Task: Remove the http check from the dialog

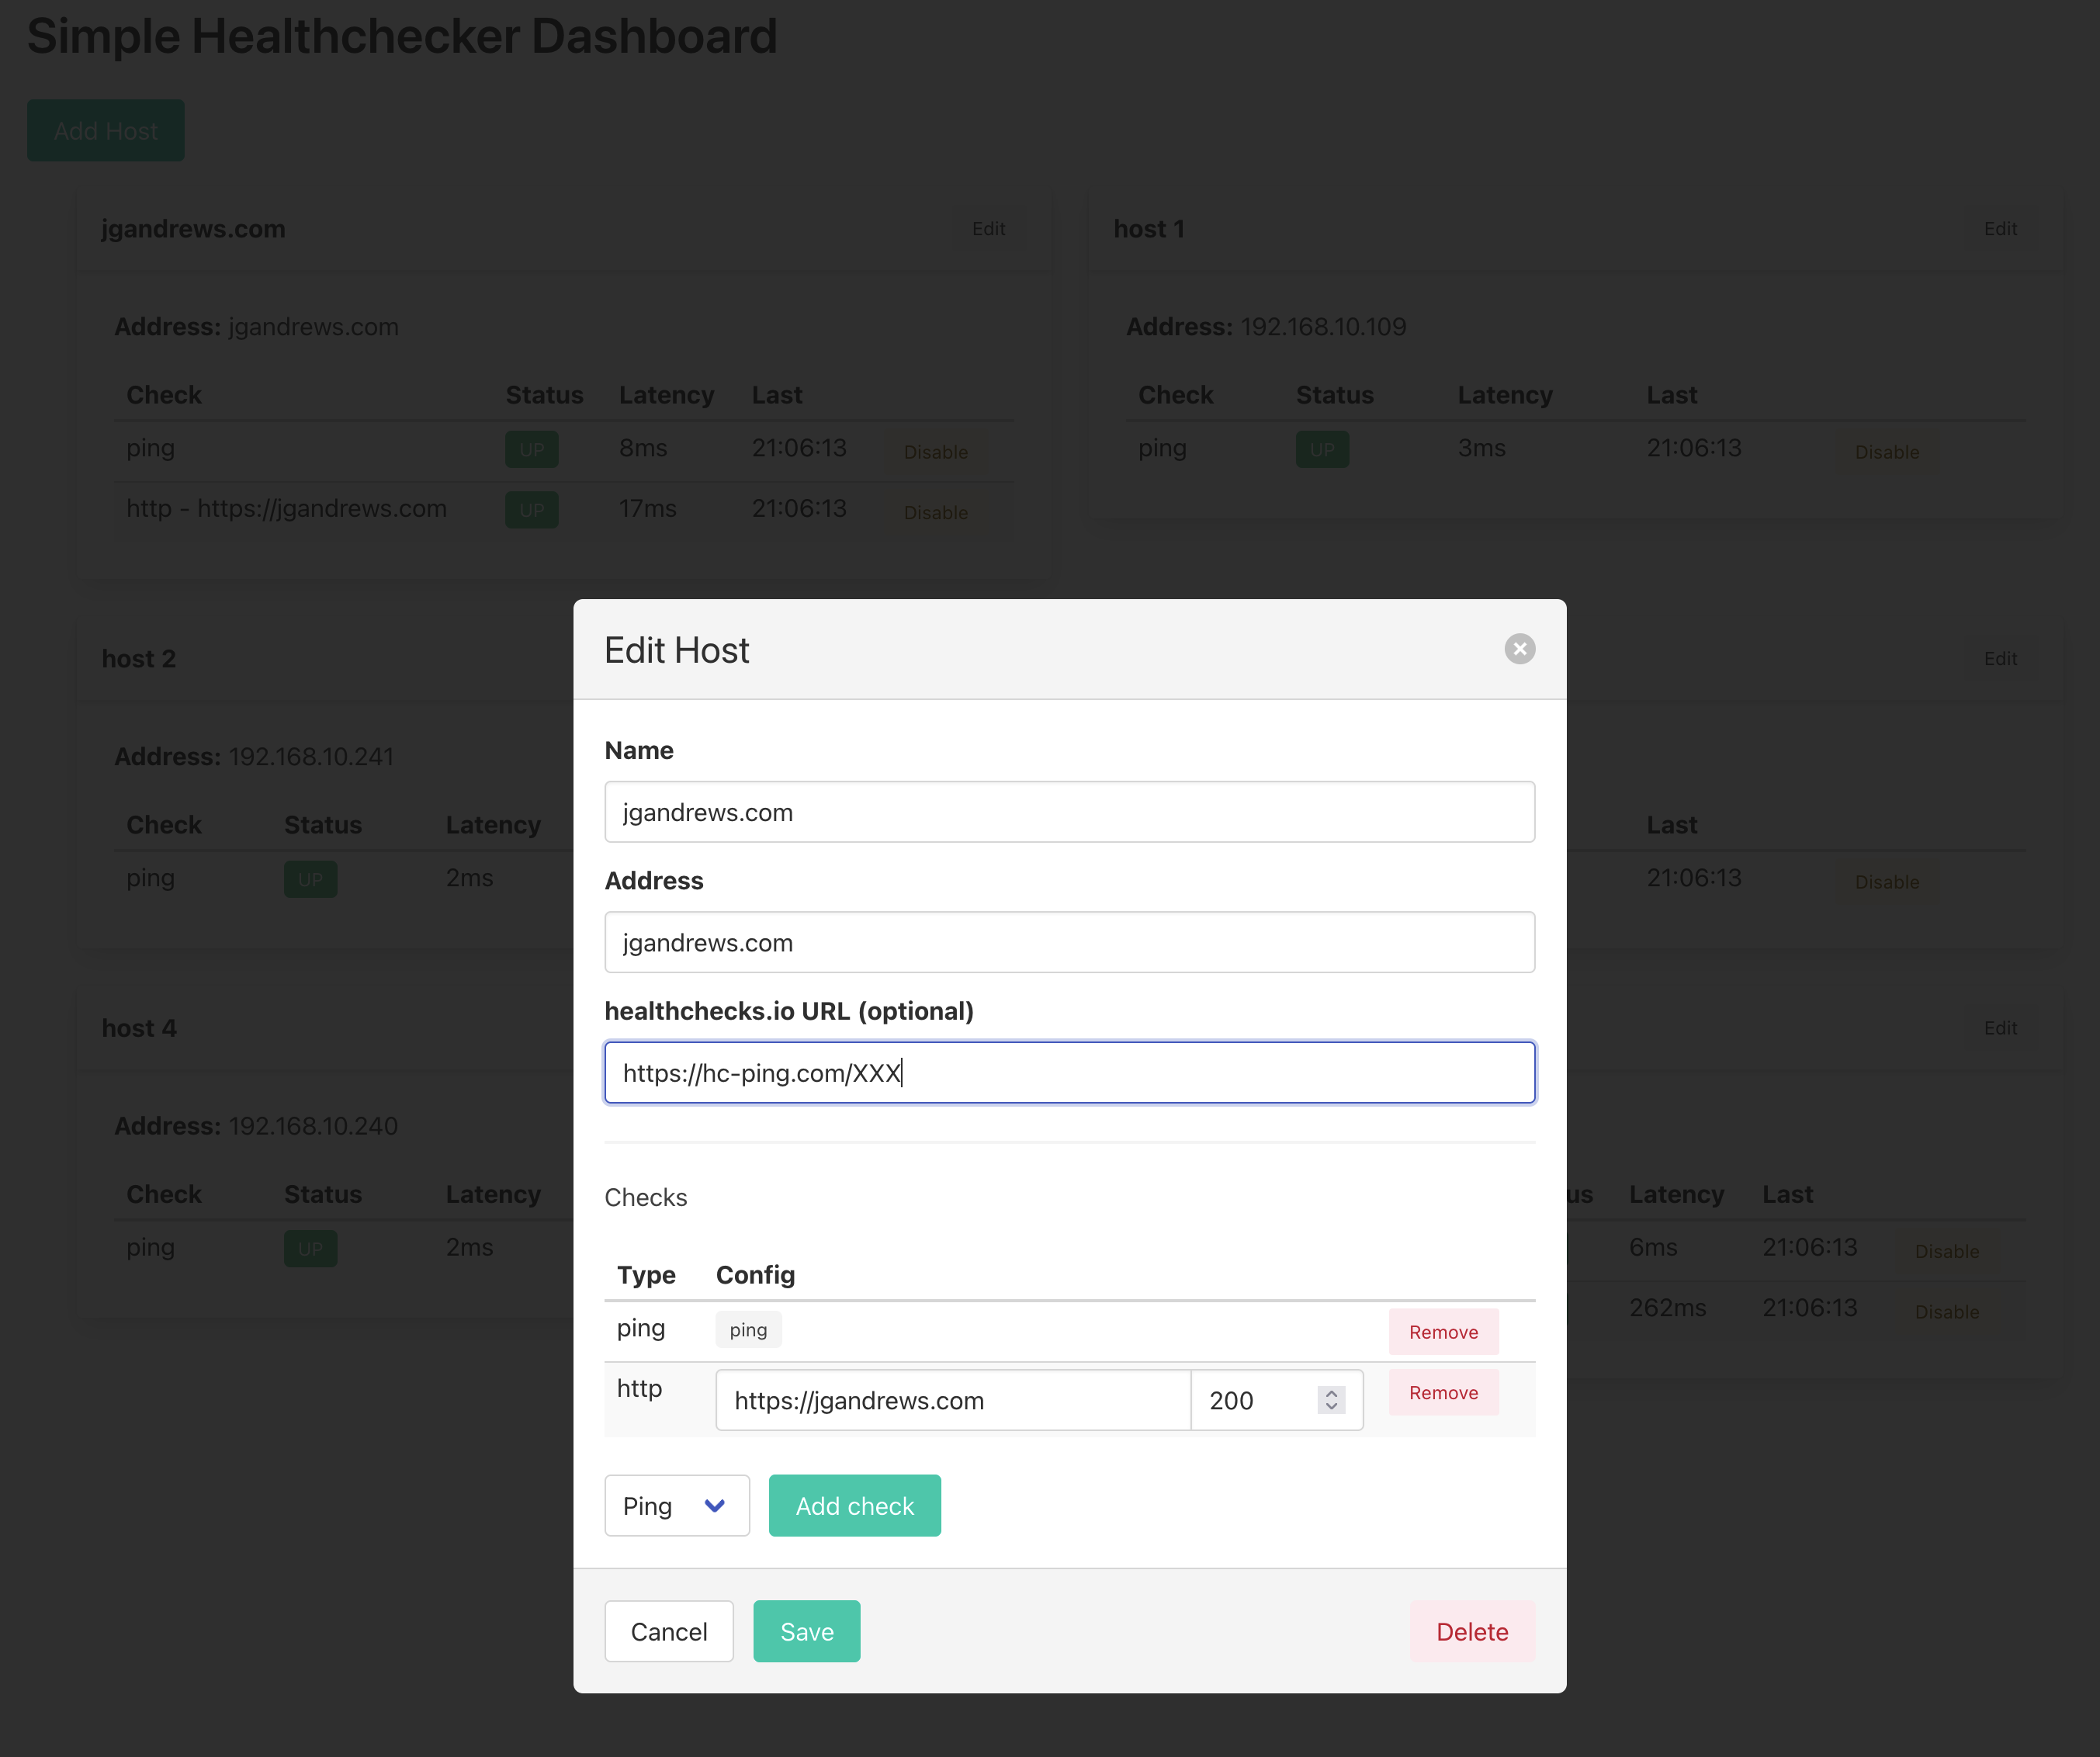Action: coord(1443,1392)
